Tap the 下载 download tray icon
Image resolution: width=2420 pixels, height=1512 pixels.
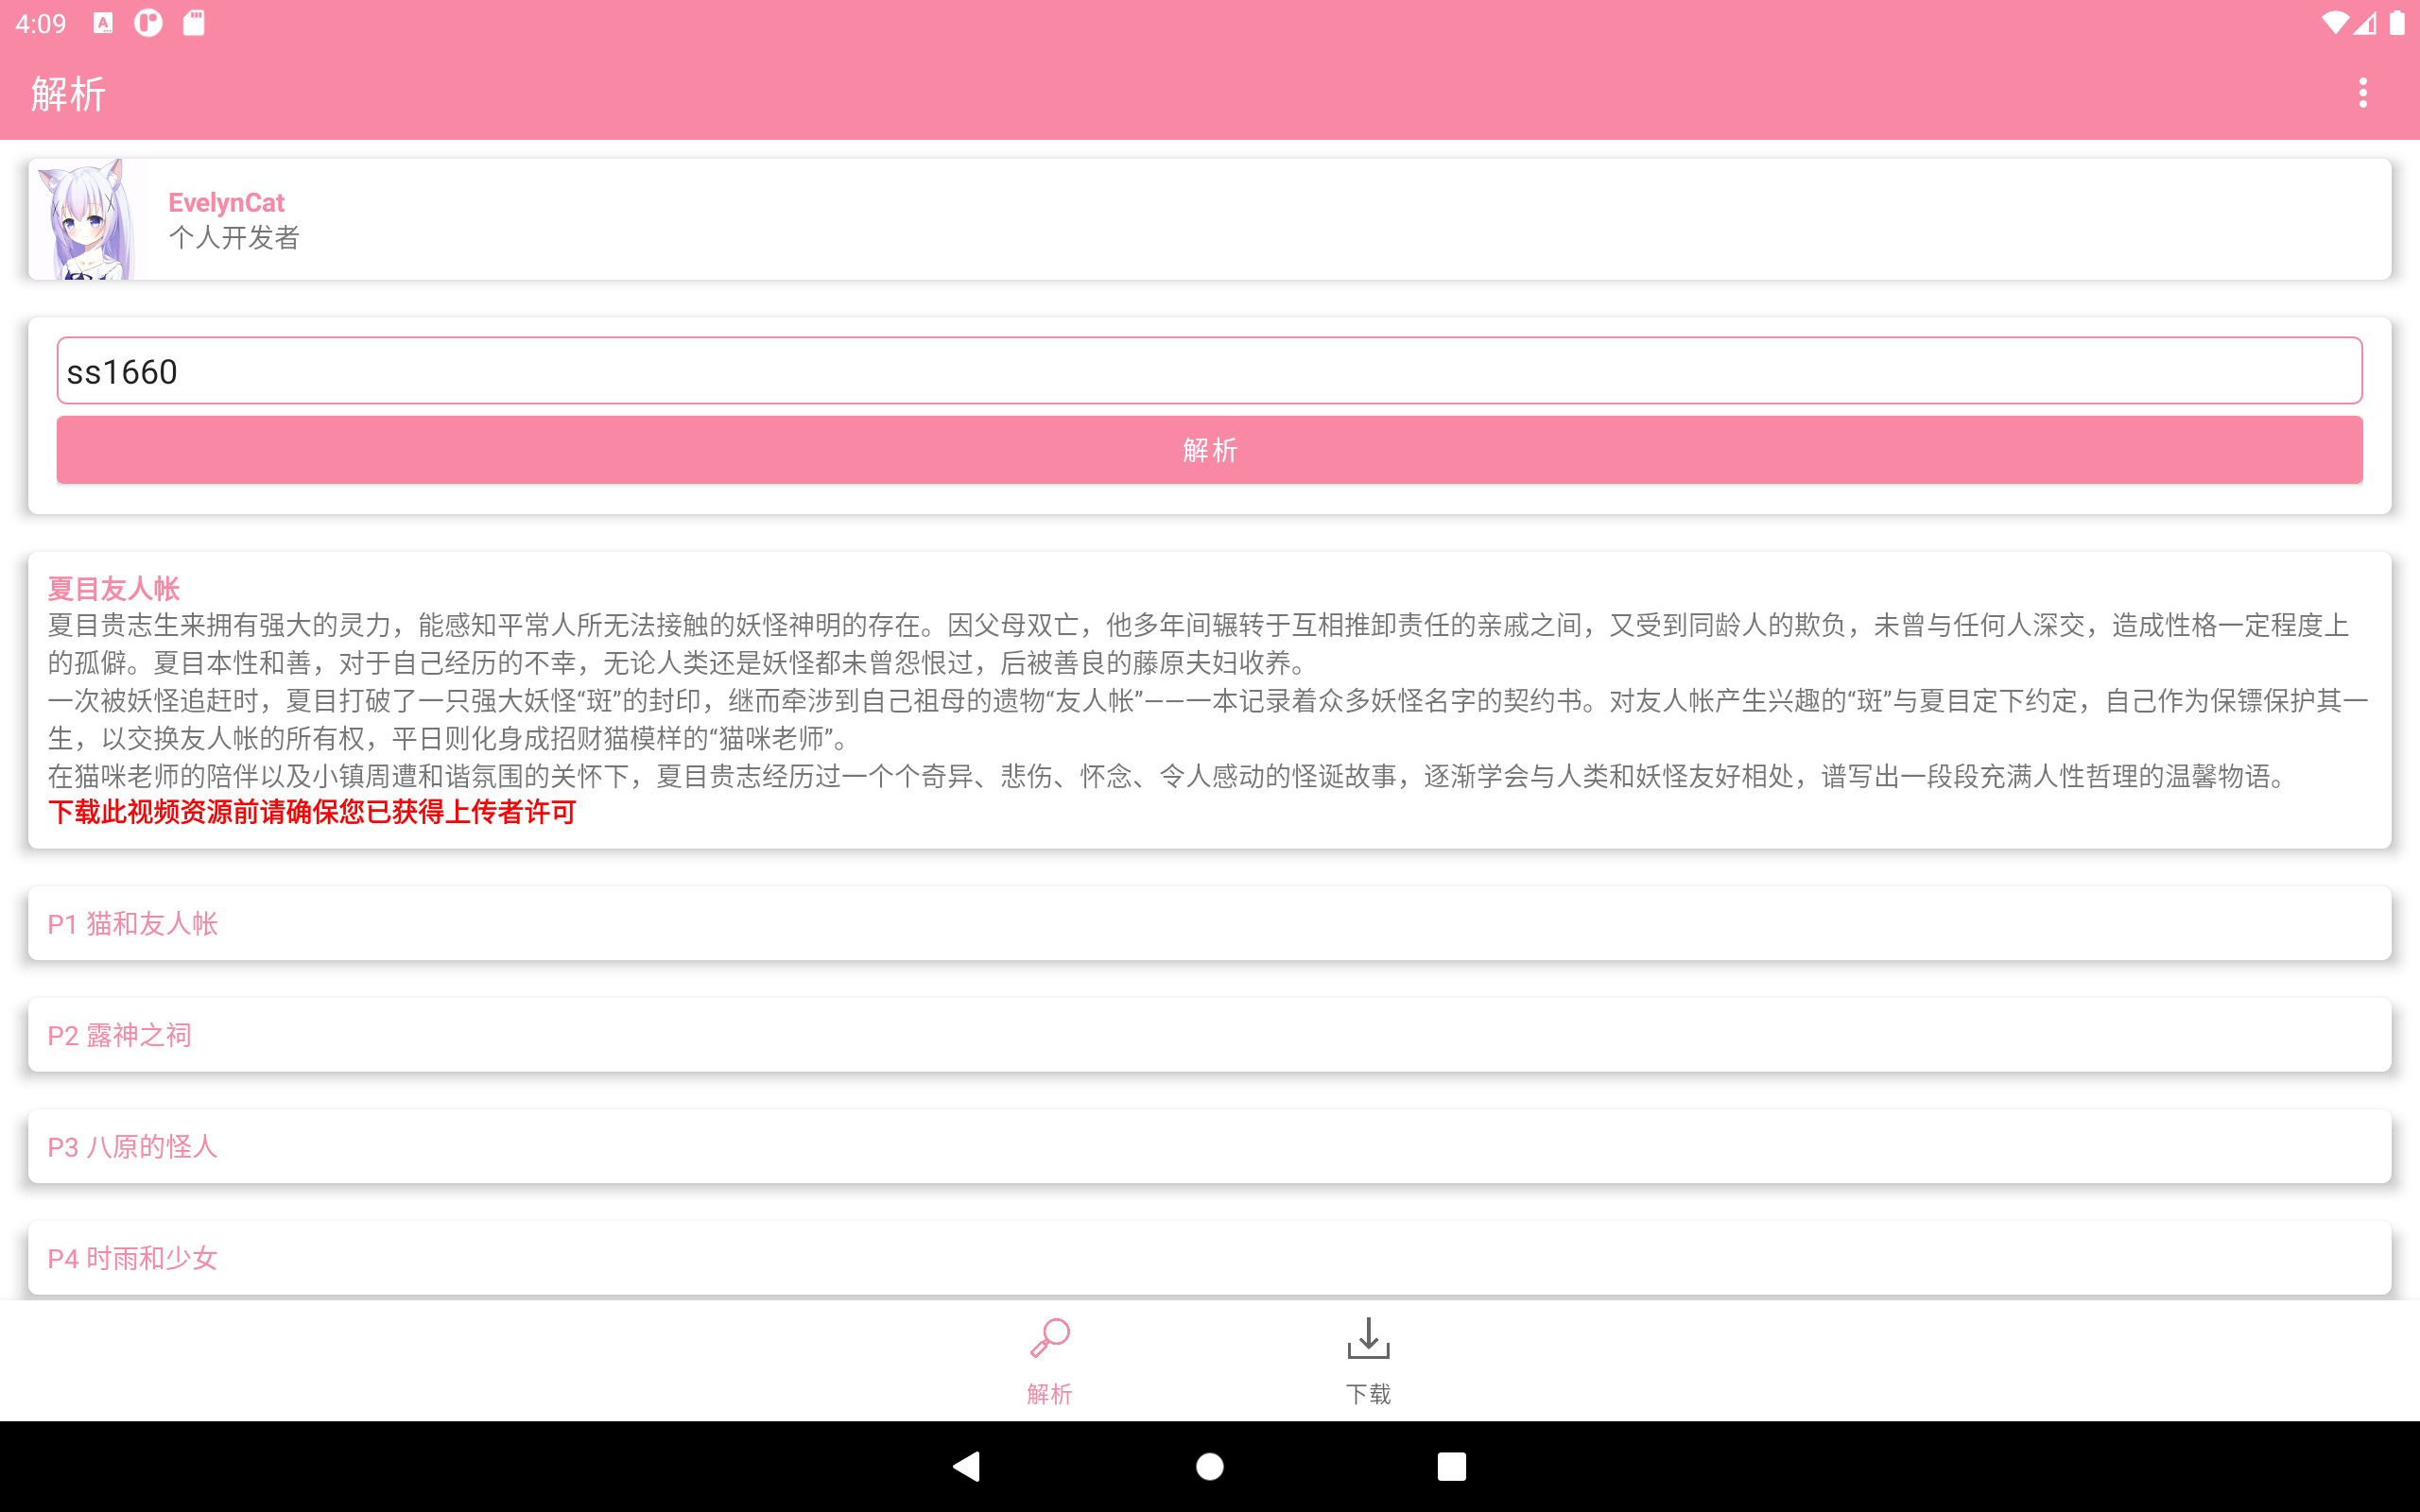1368,1338
